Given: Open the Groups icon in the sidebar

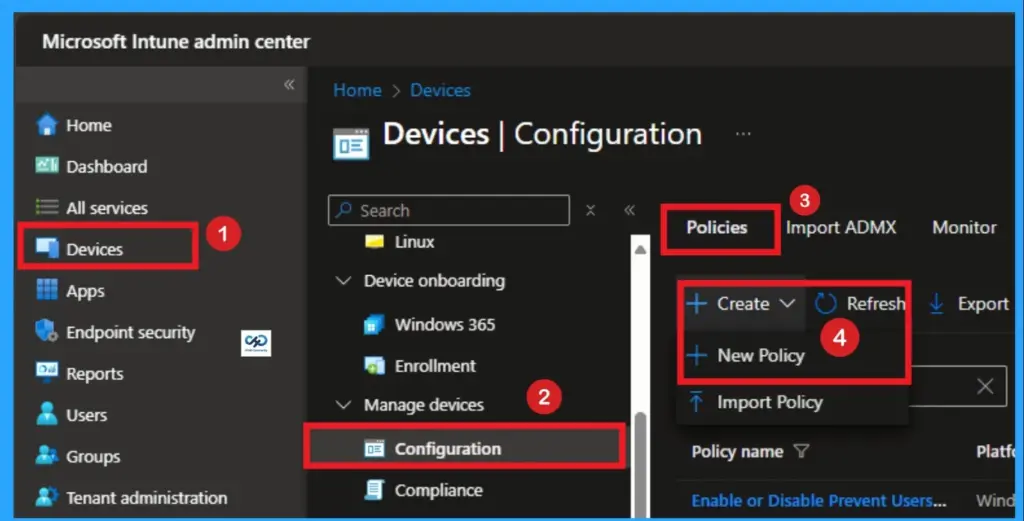Looking at the screenshot, I should [x=47, y=456].
